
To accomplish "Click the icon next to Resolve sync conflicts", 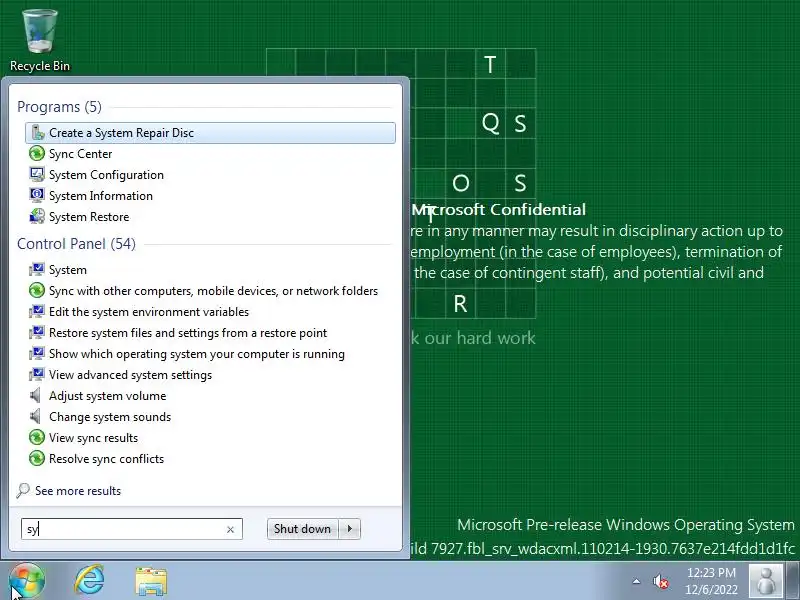I will coord(37,458).
